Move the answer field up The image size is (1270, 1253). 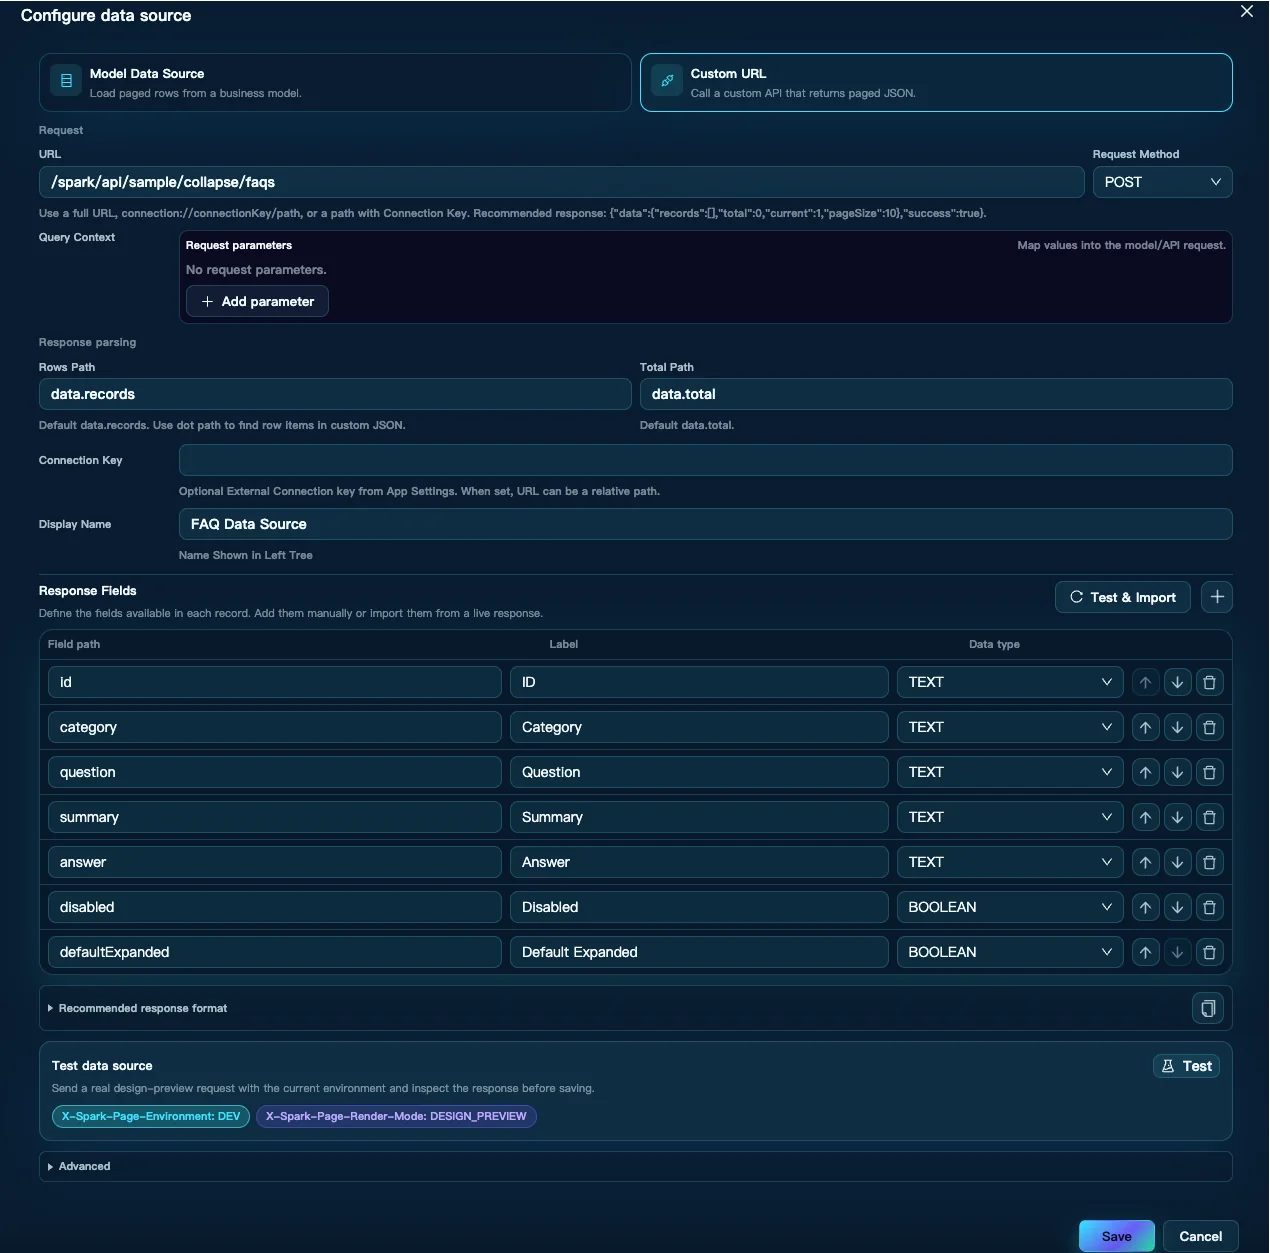1145,862
